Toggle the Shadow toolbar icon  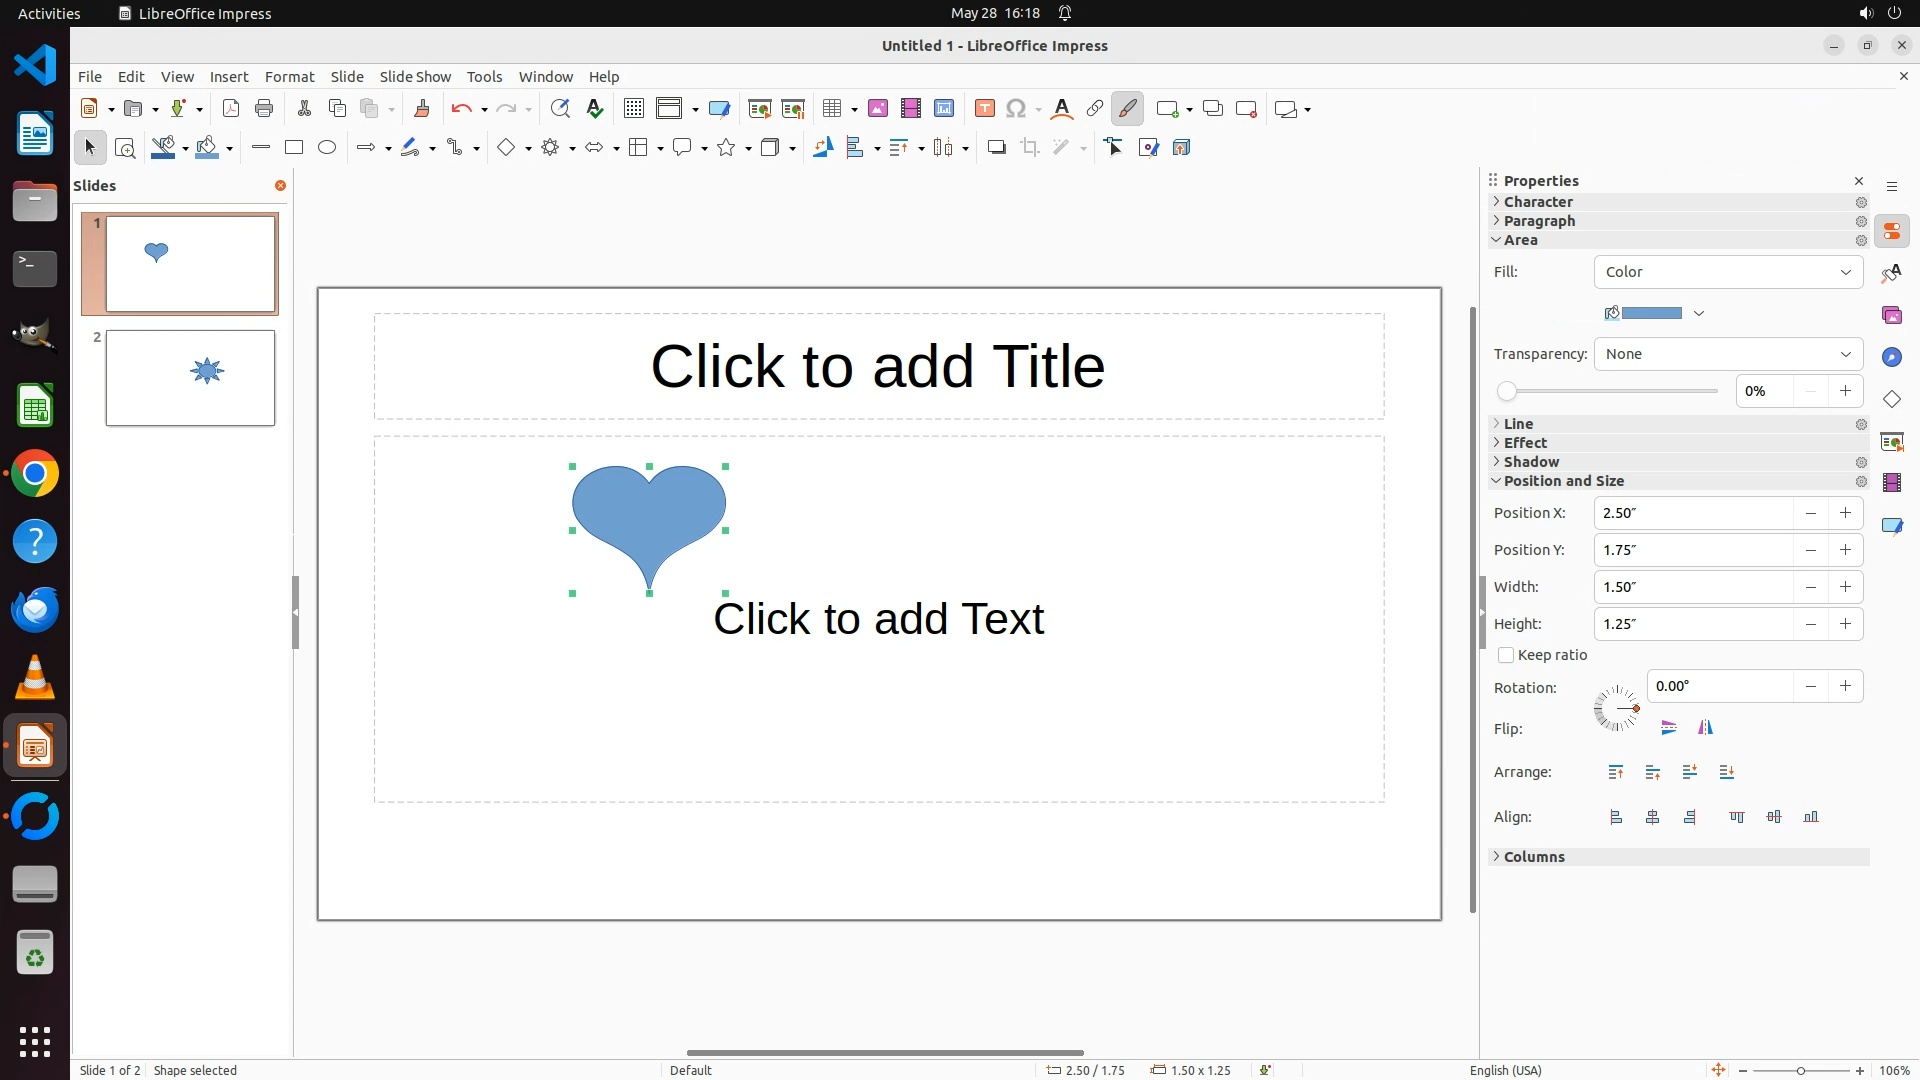click(996, 148)
